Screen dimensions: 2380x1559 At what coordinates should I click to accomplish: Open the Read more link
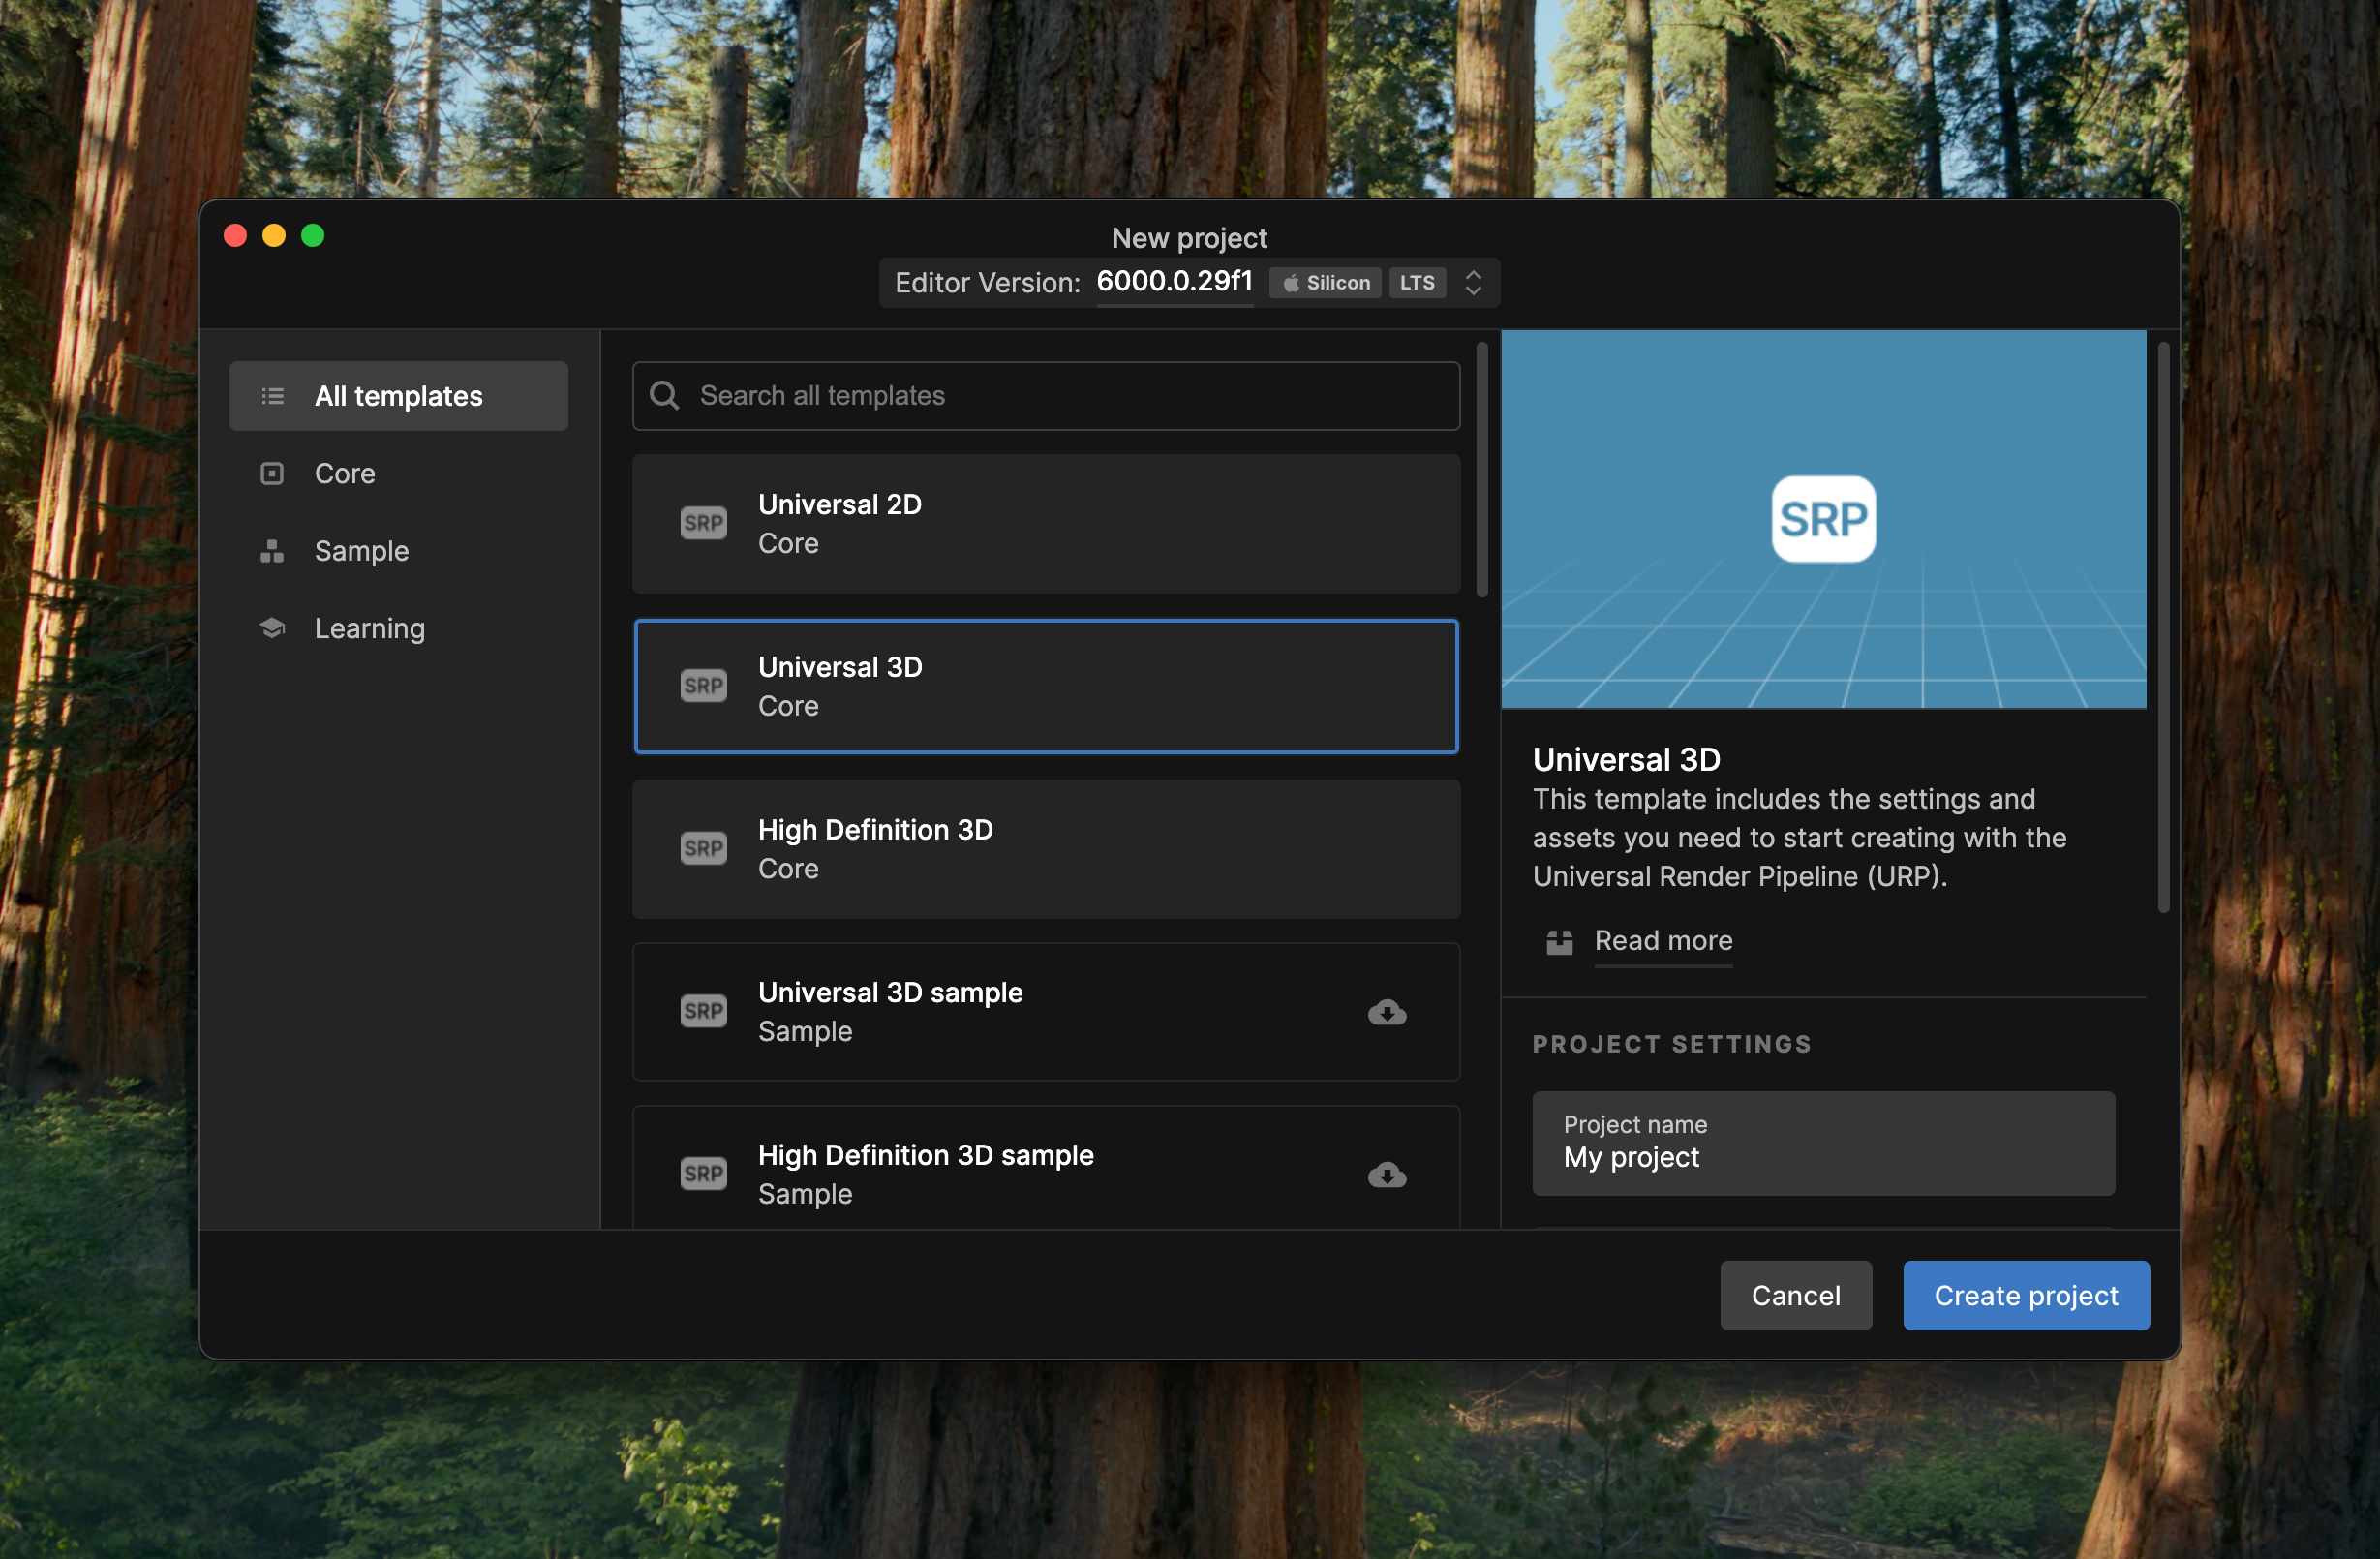click(x=1662, y=941)
